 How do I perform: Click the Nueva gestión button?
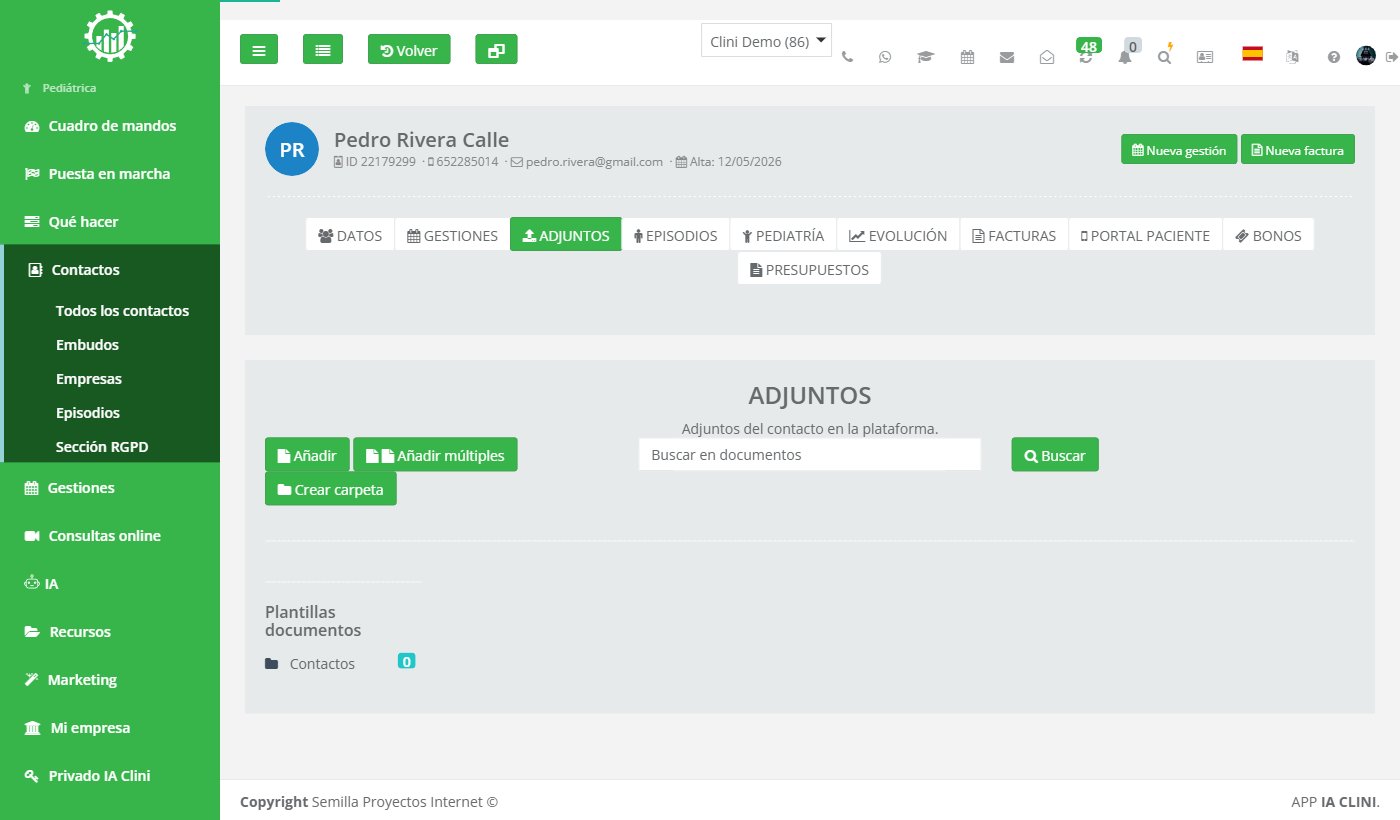[x=1179, y=149]
